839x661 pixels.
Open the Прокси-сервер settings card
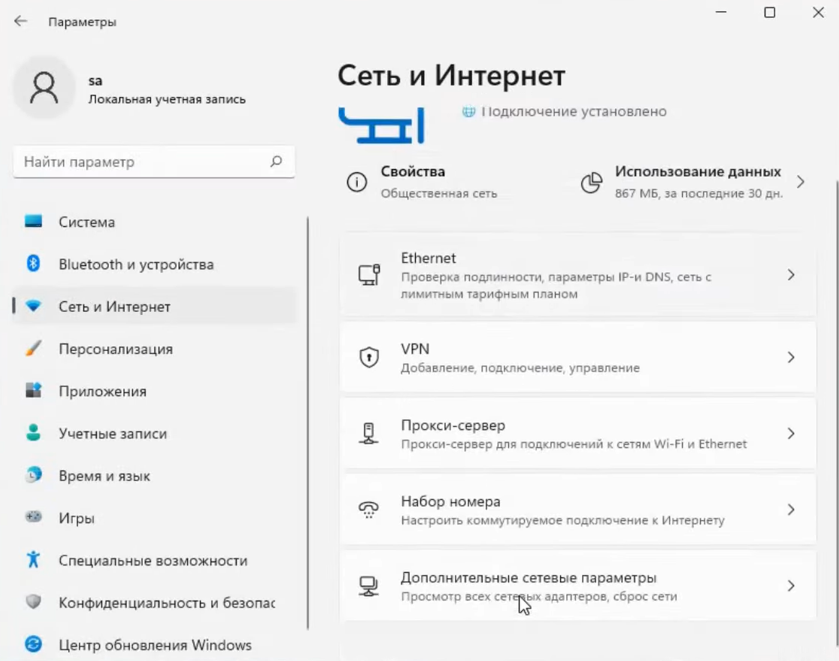(578, 434)
